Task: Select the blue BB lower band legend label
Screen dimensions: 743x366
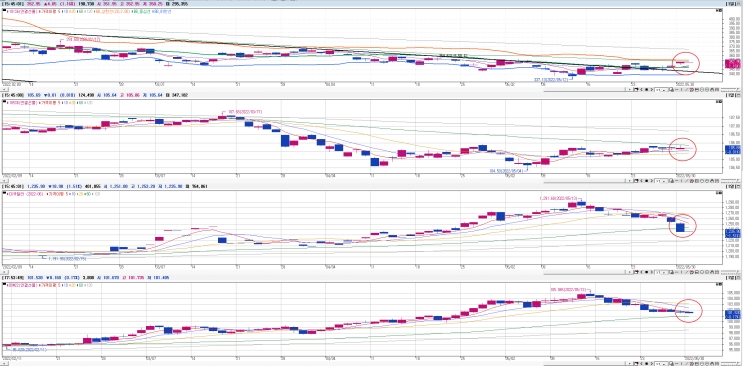Action: click(161, 11)
